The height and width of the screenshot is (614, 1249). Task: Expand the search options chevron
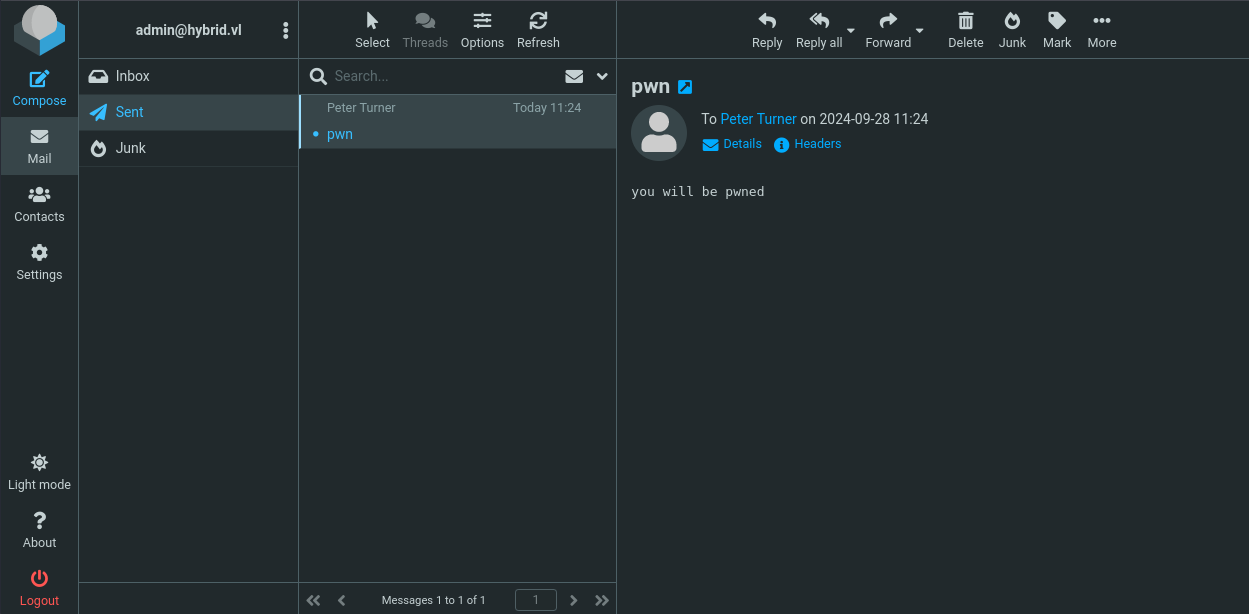(602, 76)
